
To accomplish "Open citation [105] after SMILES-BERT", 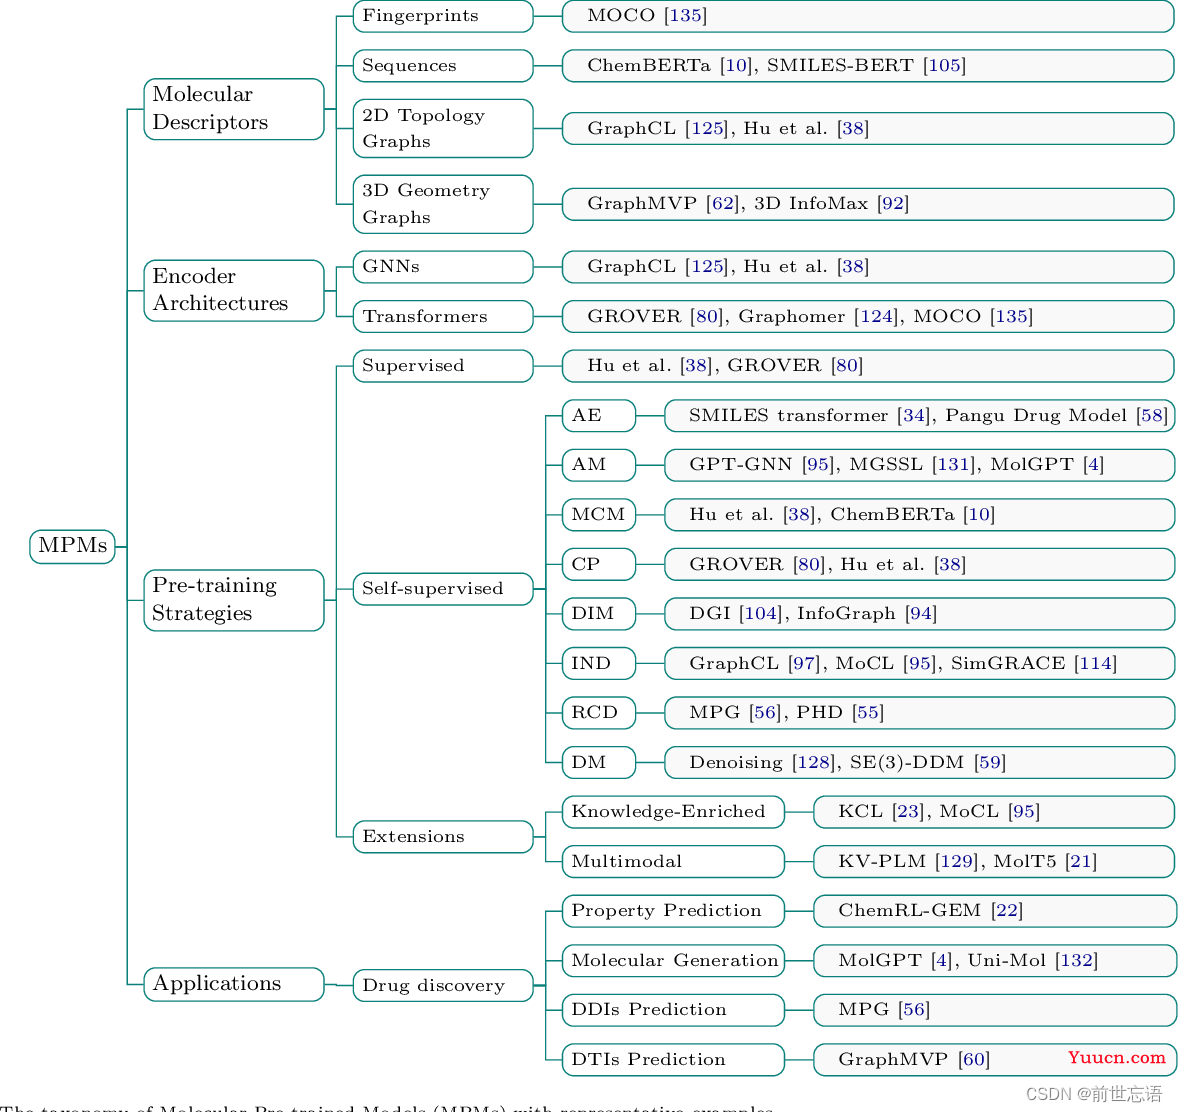I will pos(944,65).
